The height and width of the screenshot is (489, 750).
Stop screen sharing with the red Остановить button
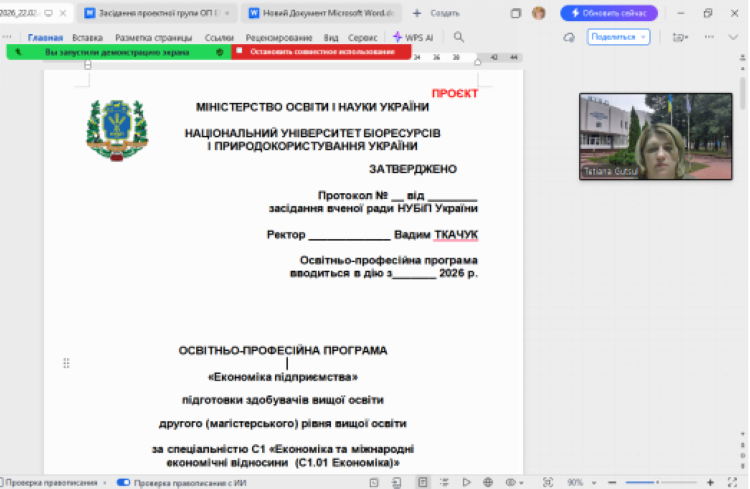pyautogui.click(x=321, y=52)
